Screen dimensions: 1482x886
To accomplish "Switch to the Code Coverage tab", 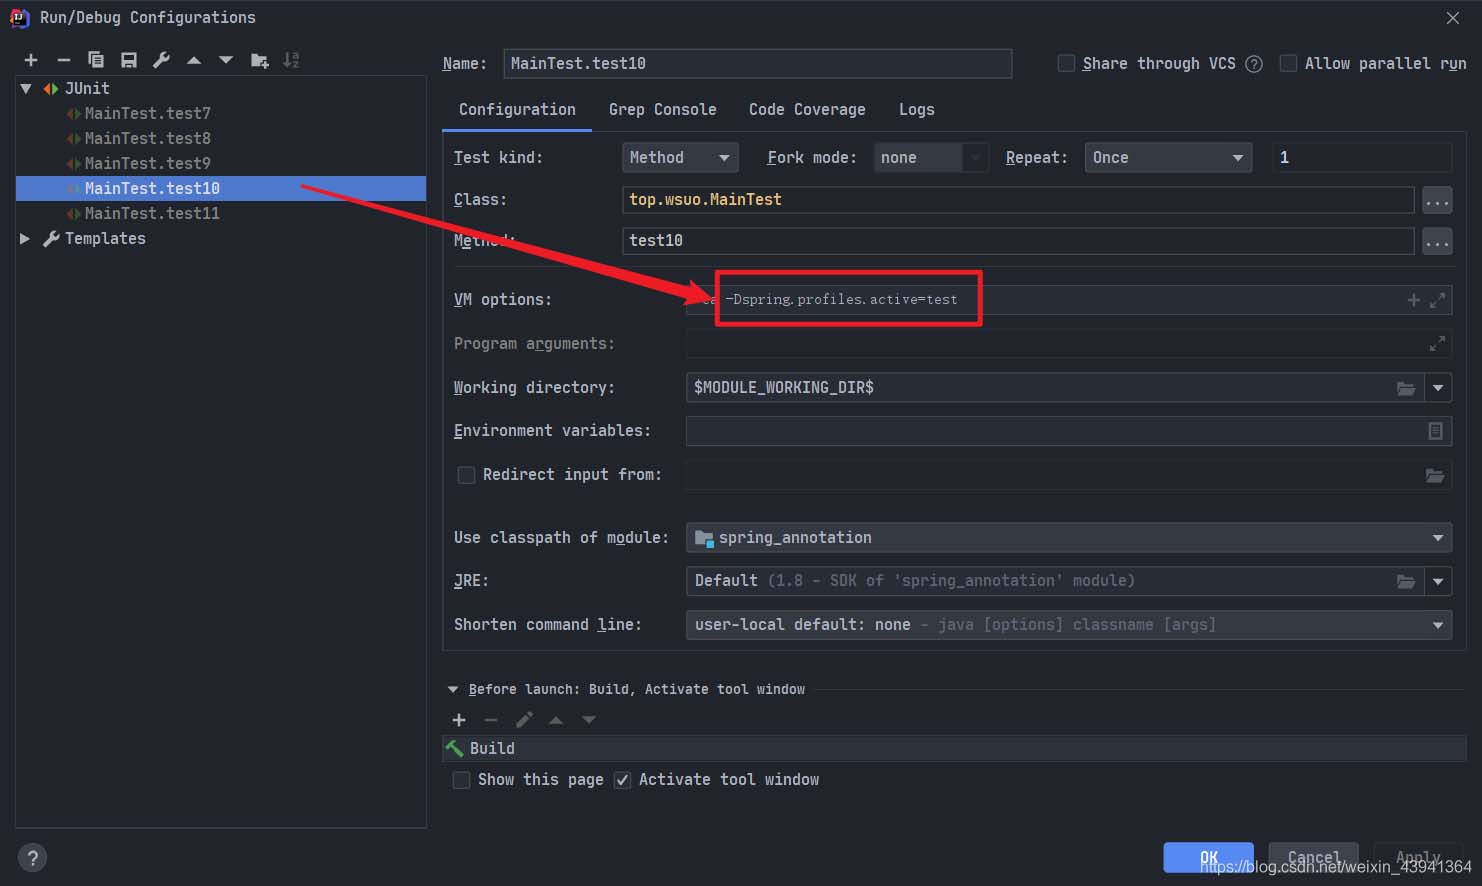I will point(807,110).
